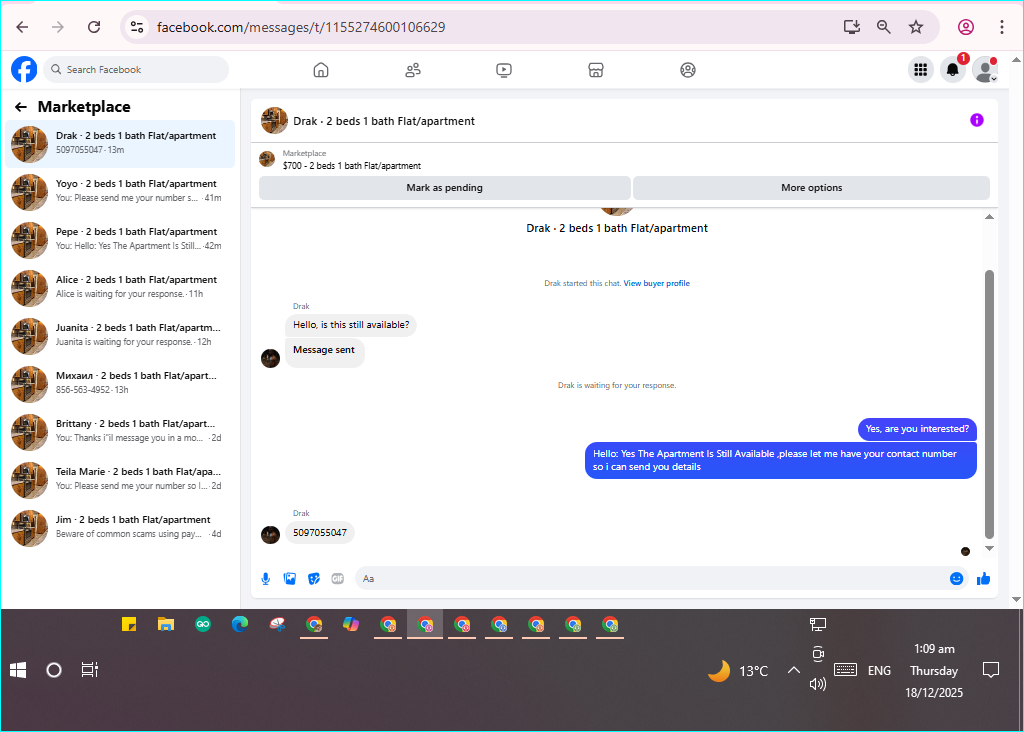Attach a photo using image icon
This screenshot has width=1024, height=732.
click(x=290, y=579)
